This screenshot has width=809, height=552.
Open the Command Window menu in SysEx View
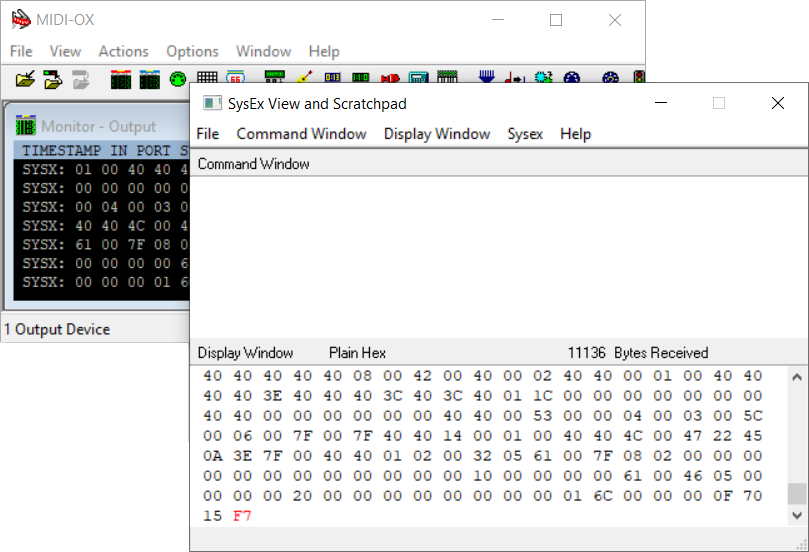[301, 134]
